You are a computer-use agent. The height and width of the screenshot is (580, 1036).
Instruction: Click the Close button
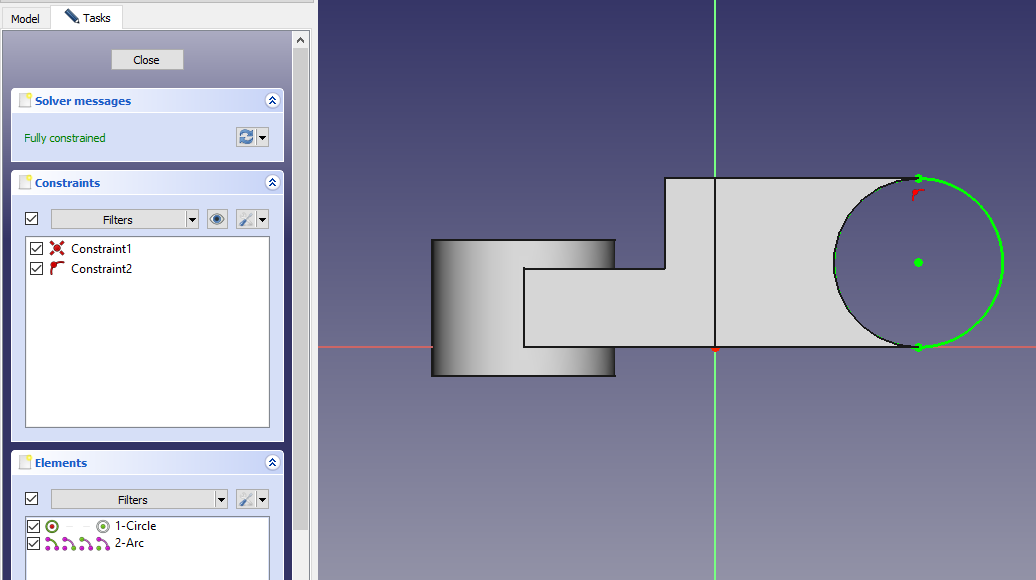point(147,60)
